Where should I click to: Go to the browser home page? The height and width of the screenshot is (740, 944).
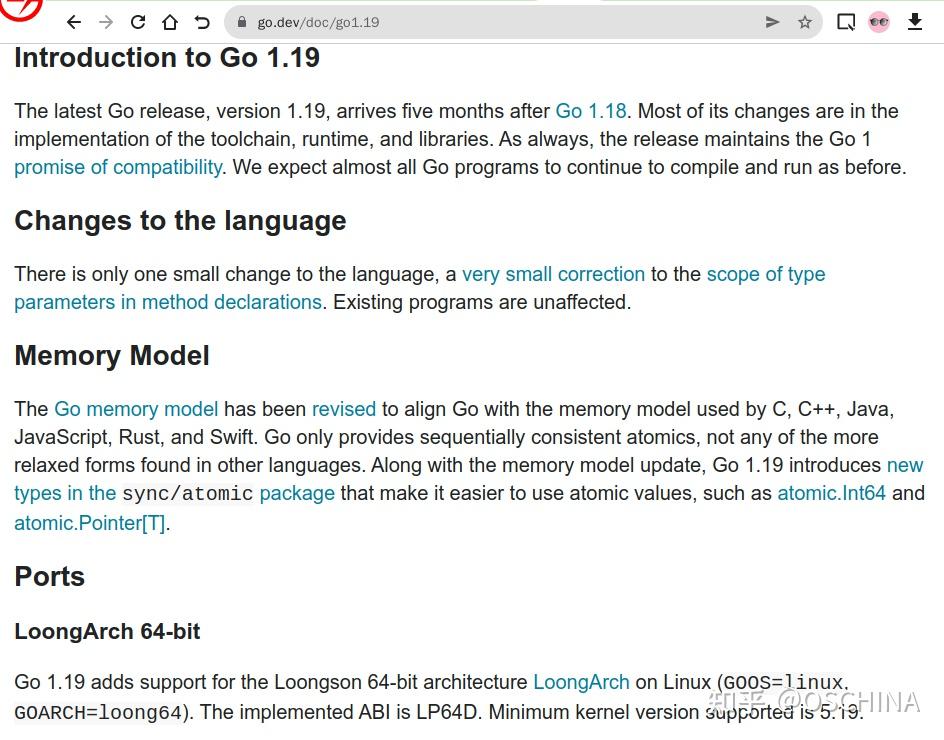pos(170,22)
